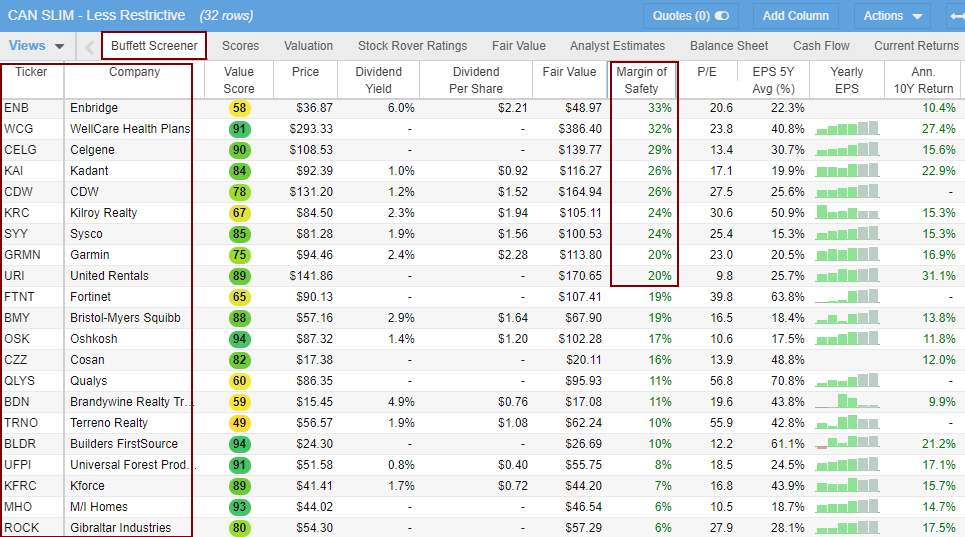Click Kilroy Realty's value score 67
965x537 pixels.
239,213
